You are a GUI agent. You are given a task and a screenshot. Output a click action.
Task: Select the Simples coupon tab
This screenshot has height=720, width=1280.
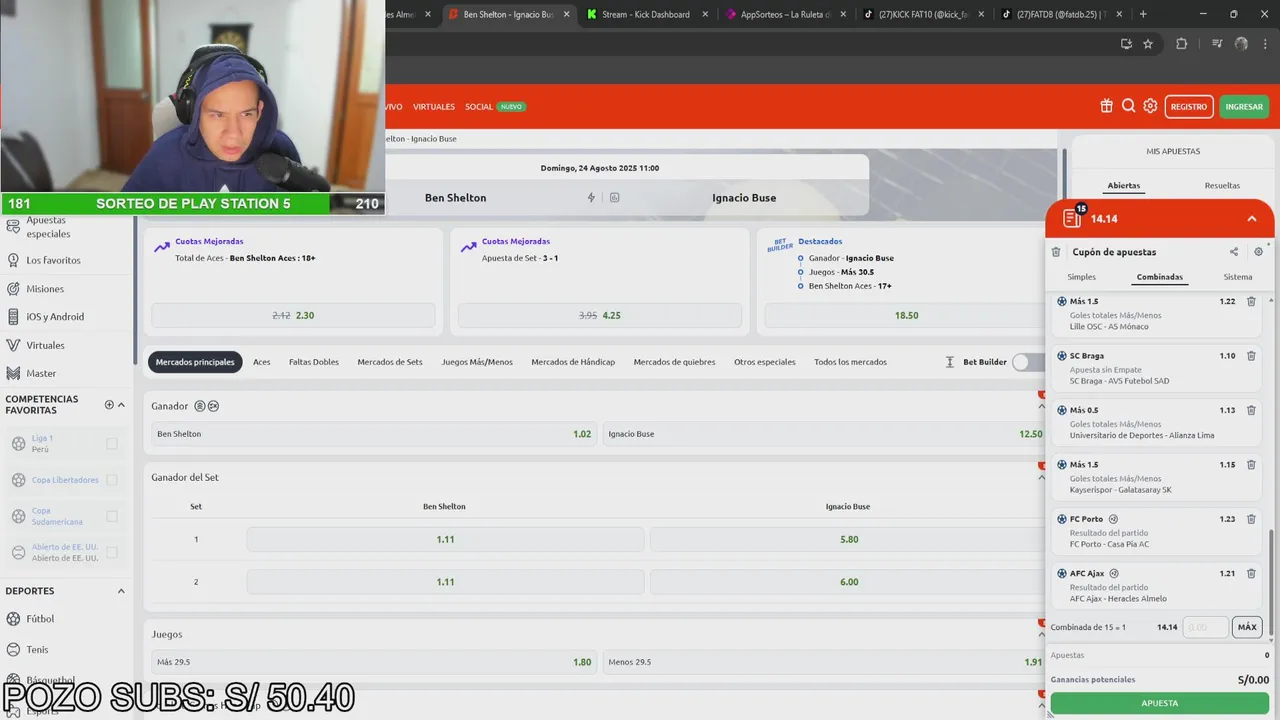point(1081,277)
